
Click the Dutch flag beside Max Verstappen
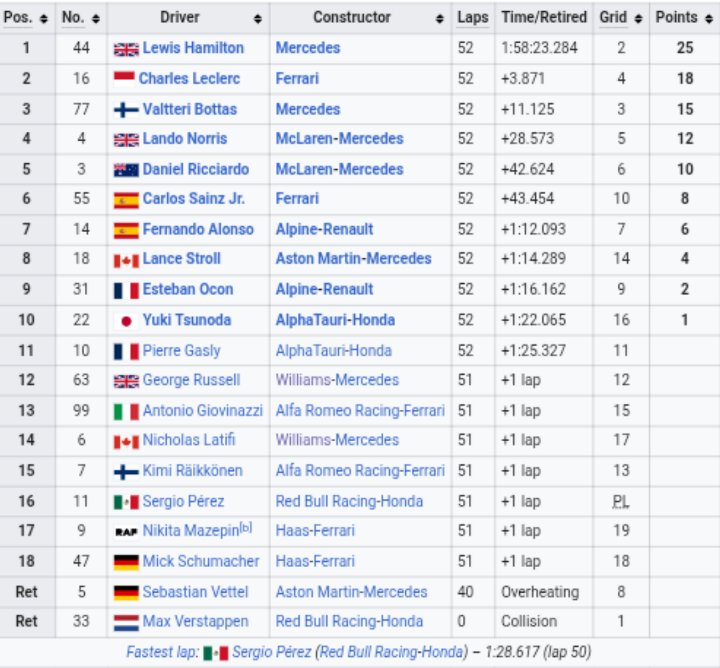click(x=126, y=623)
